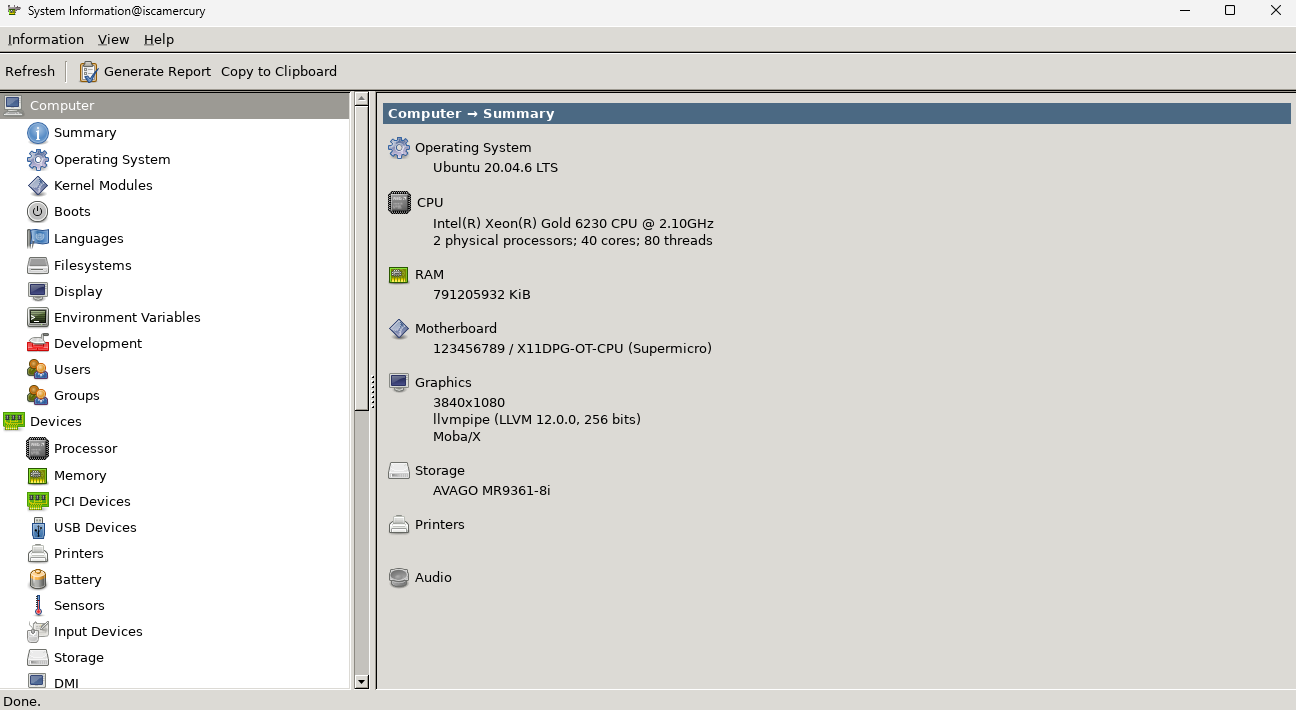The image size is (1296, 710).
Task: Click the Printers heading in summary
Action: coord(440,524)
